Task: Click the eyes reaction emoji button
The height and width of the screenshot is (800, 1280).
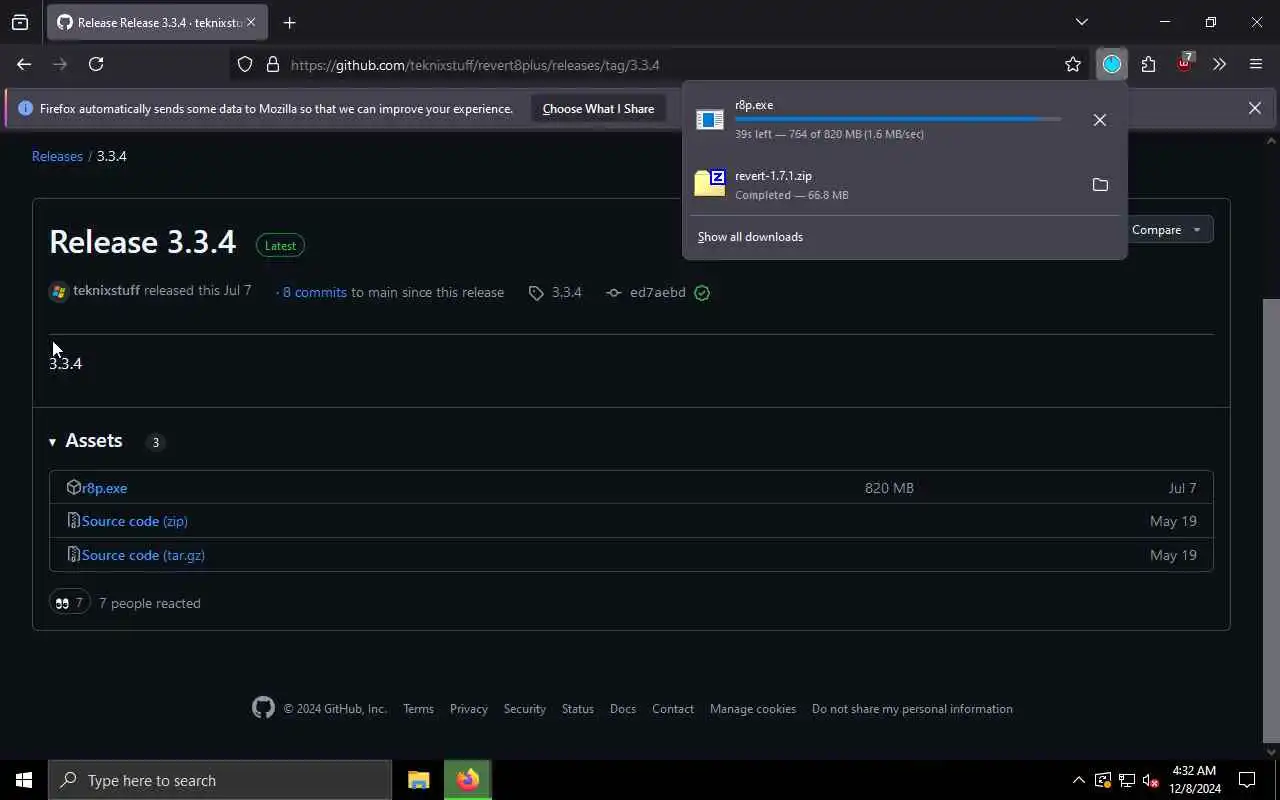Action: [x=69, y=602]
